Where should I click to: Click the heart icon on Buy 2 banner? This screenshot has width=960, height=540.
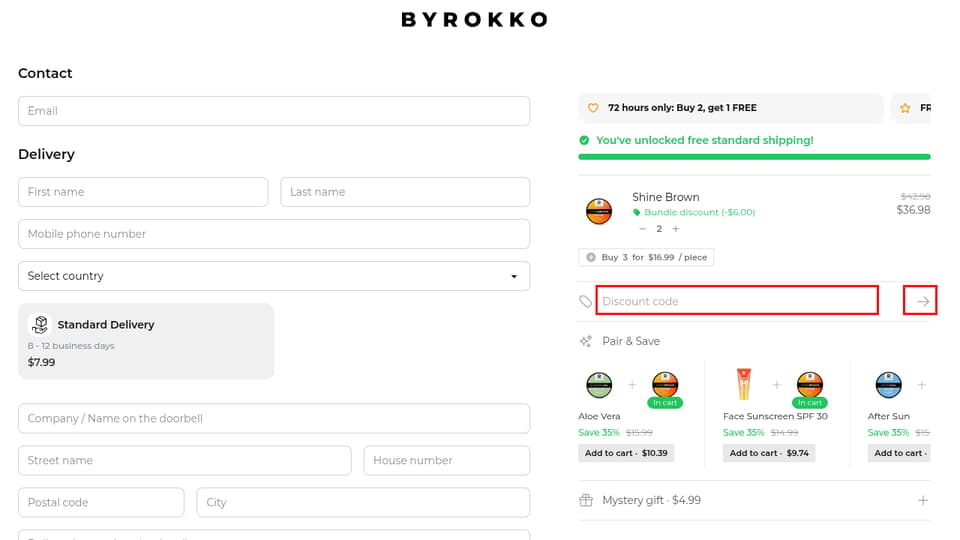click(x=593, y=108)
